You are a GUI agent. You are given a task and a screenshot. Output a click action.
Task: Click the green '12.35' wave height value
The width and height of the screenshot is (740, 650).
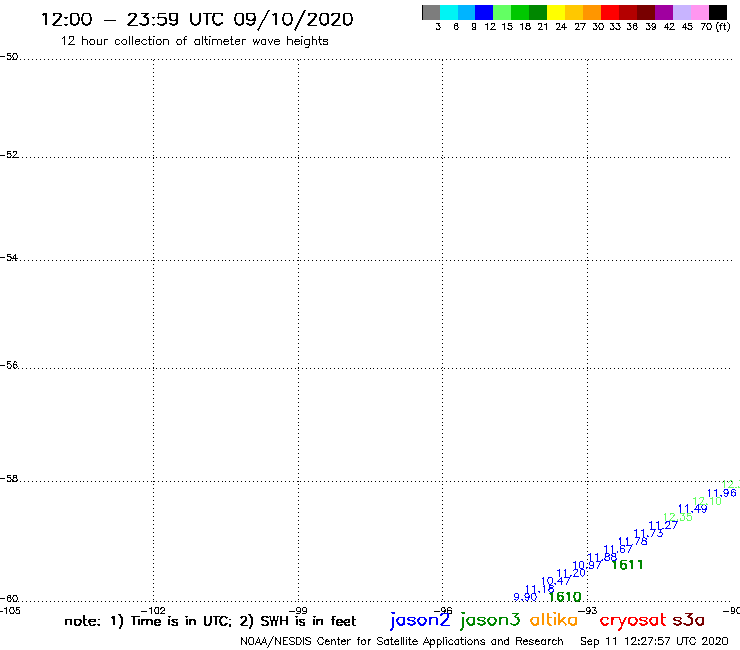(x=678, y=517)
